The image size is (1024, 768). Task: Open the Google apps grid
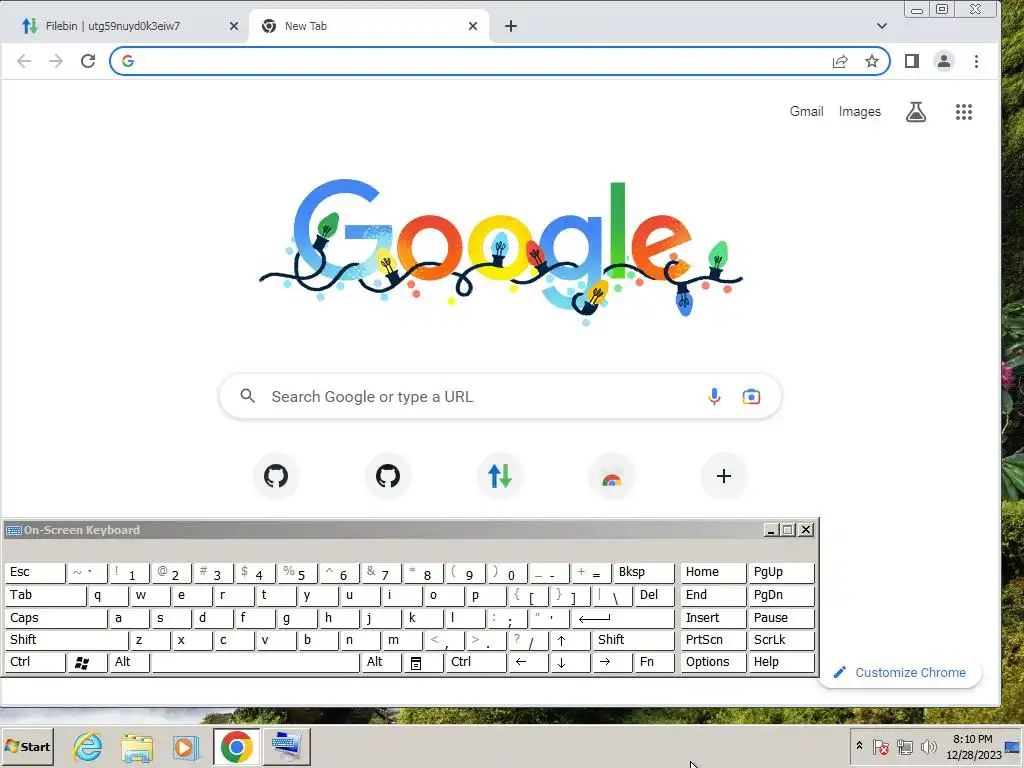point(964,112)
